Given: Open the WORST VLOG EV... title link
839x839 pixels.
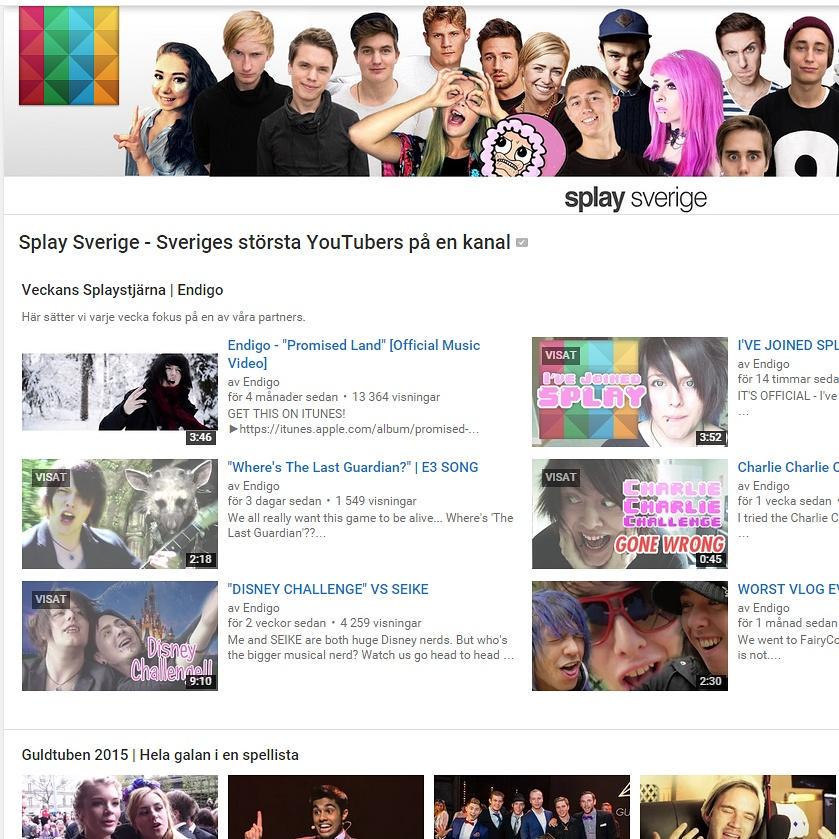Looking at the screenshot, I should click(x=788, y=589).
